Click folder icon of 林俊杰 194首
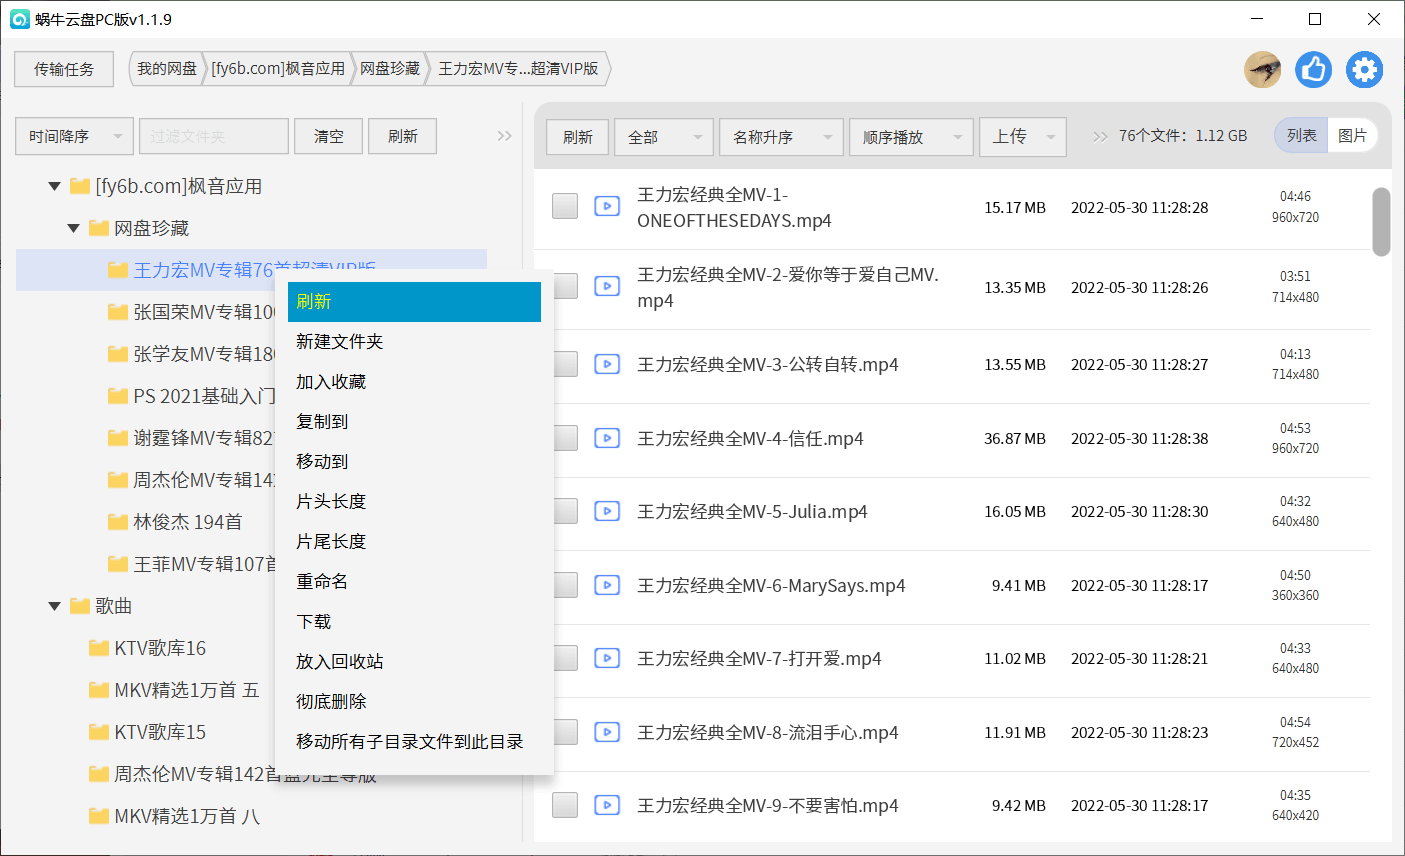Image resolution: width=1405 pixels, height=856 pixels. click(118, 522)
